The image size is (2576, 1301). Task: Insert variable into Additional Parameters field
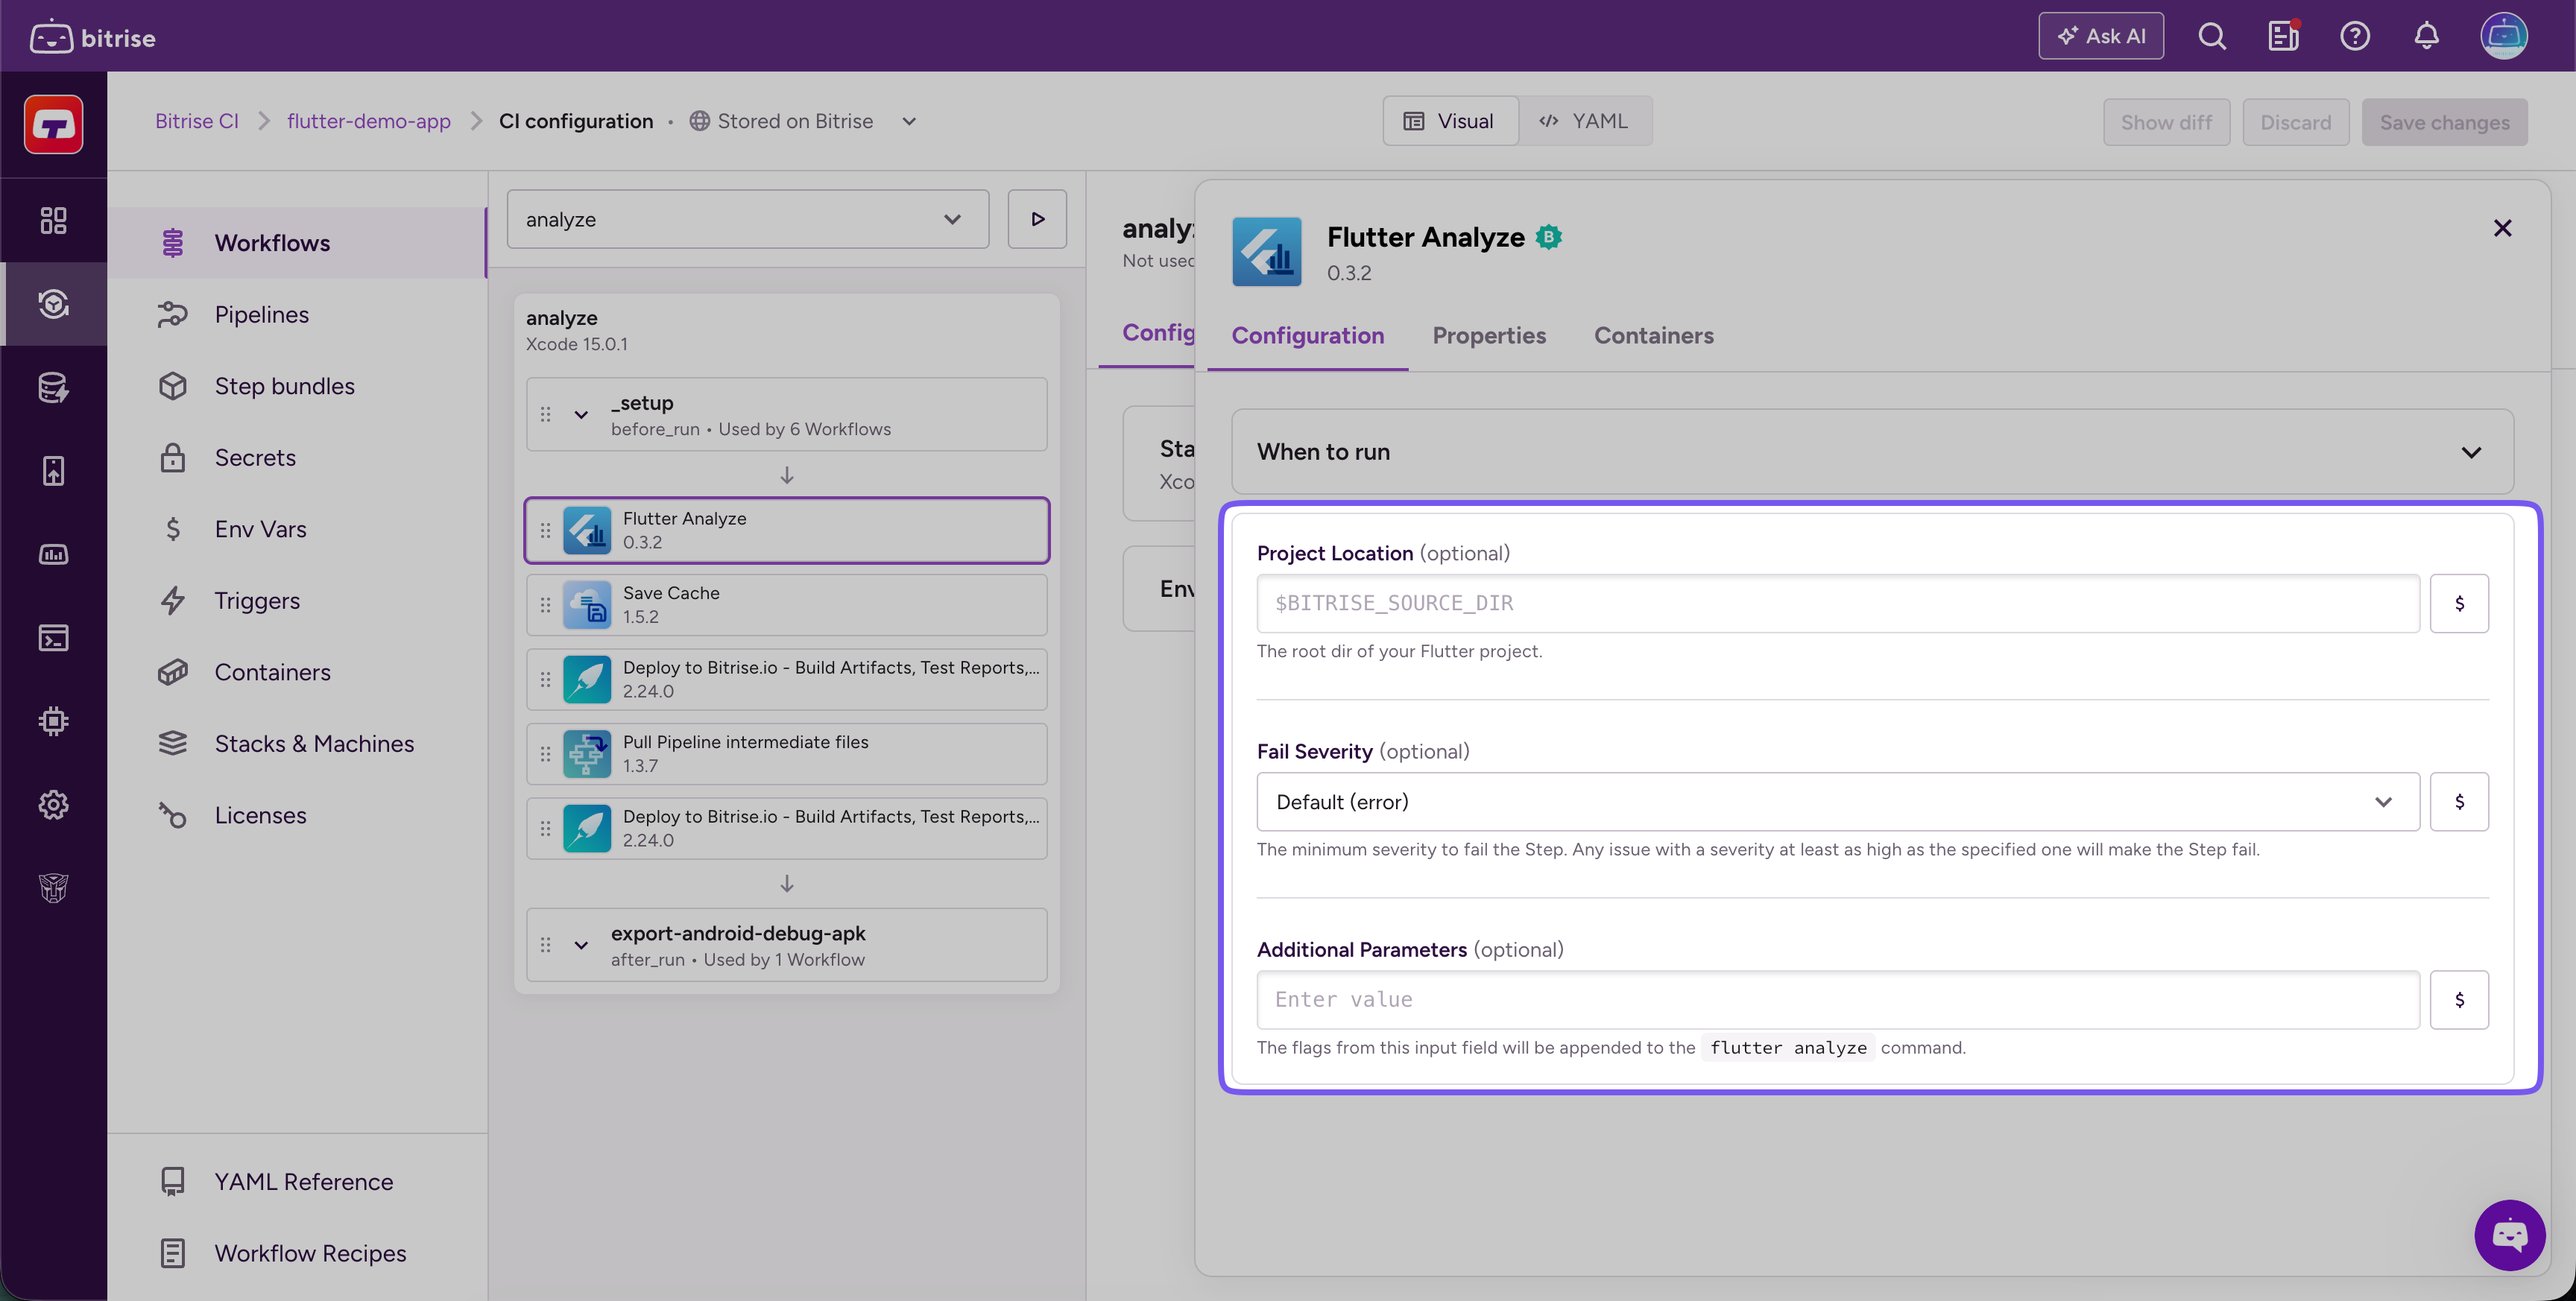point(2459,999)
